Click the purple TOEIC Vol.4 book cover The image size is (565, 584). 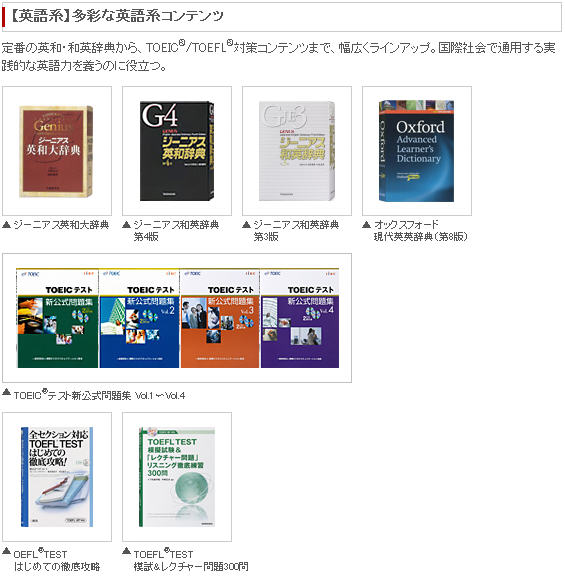[x=300, y=318]
